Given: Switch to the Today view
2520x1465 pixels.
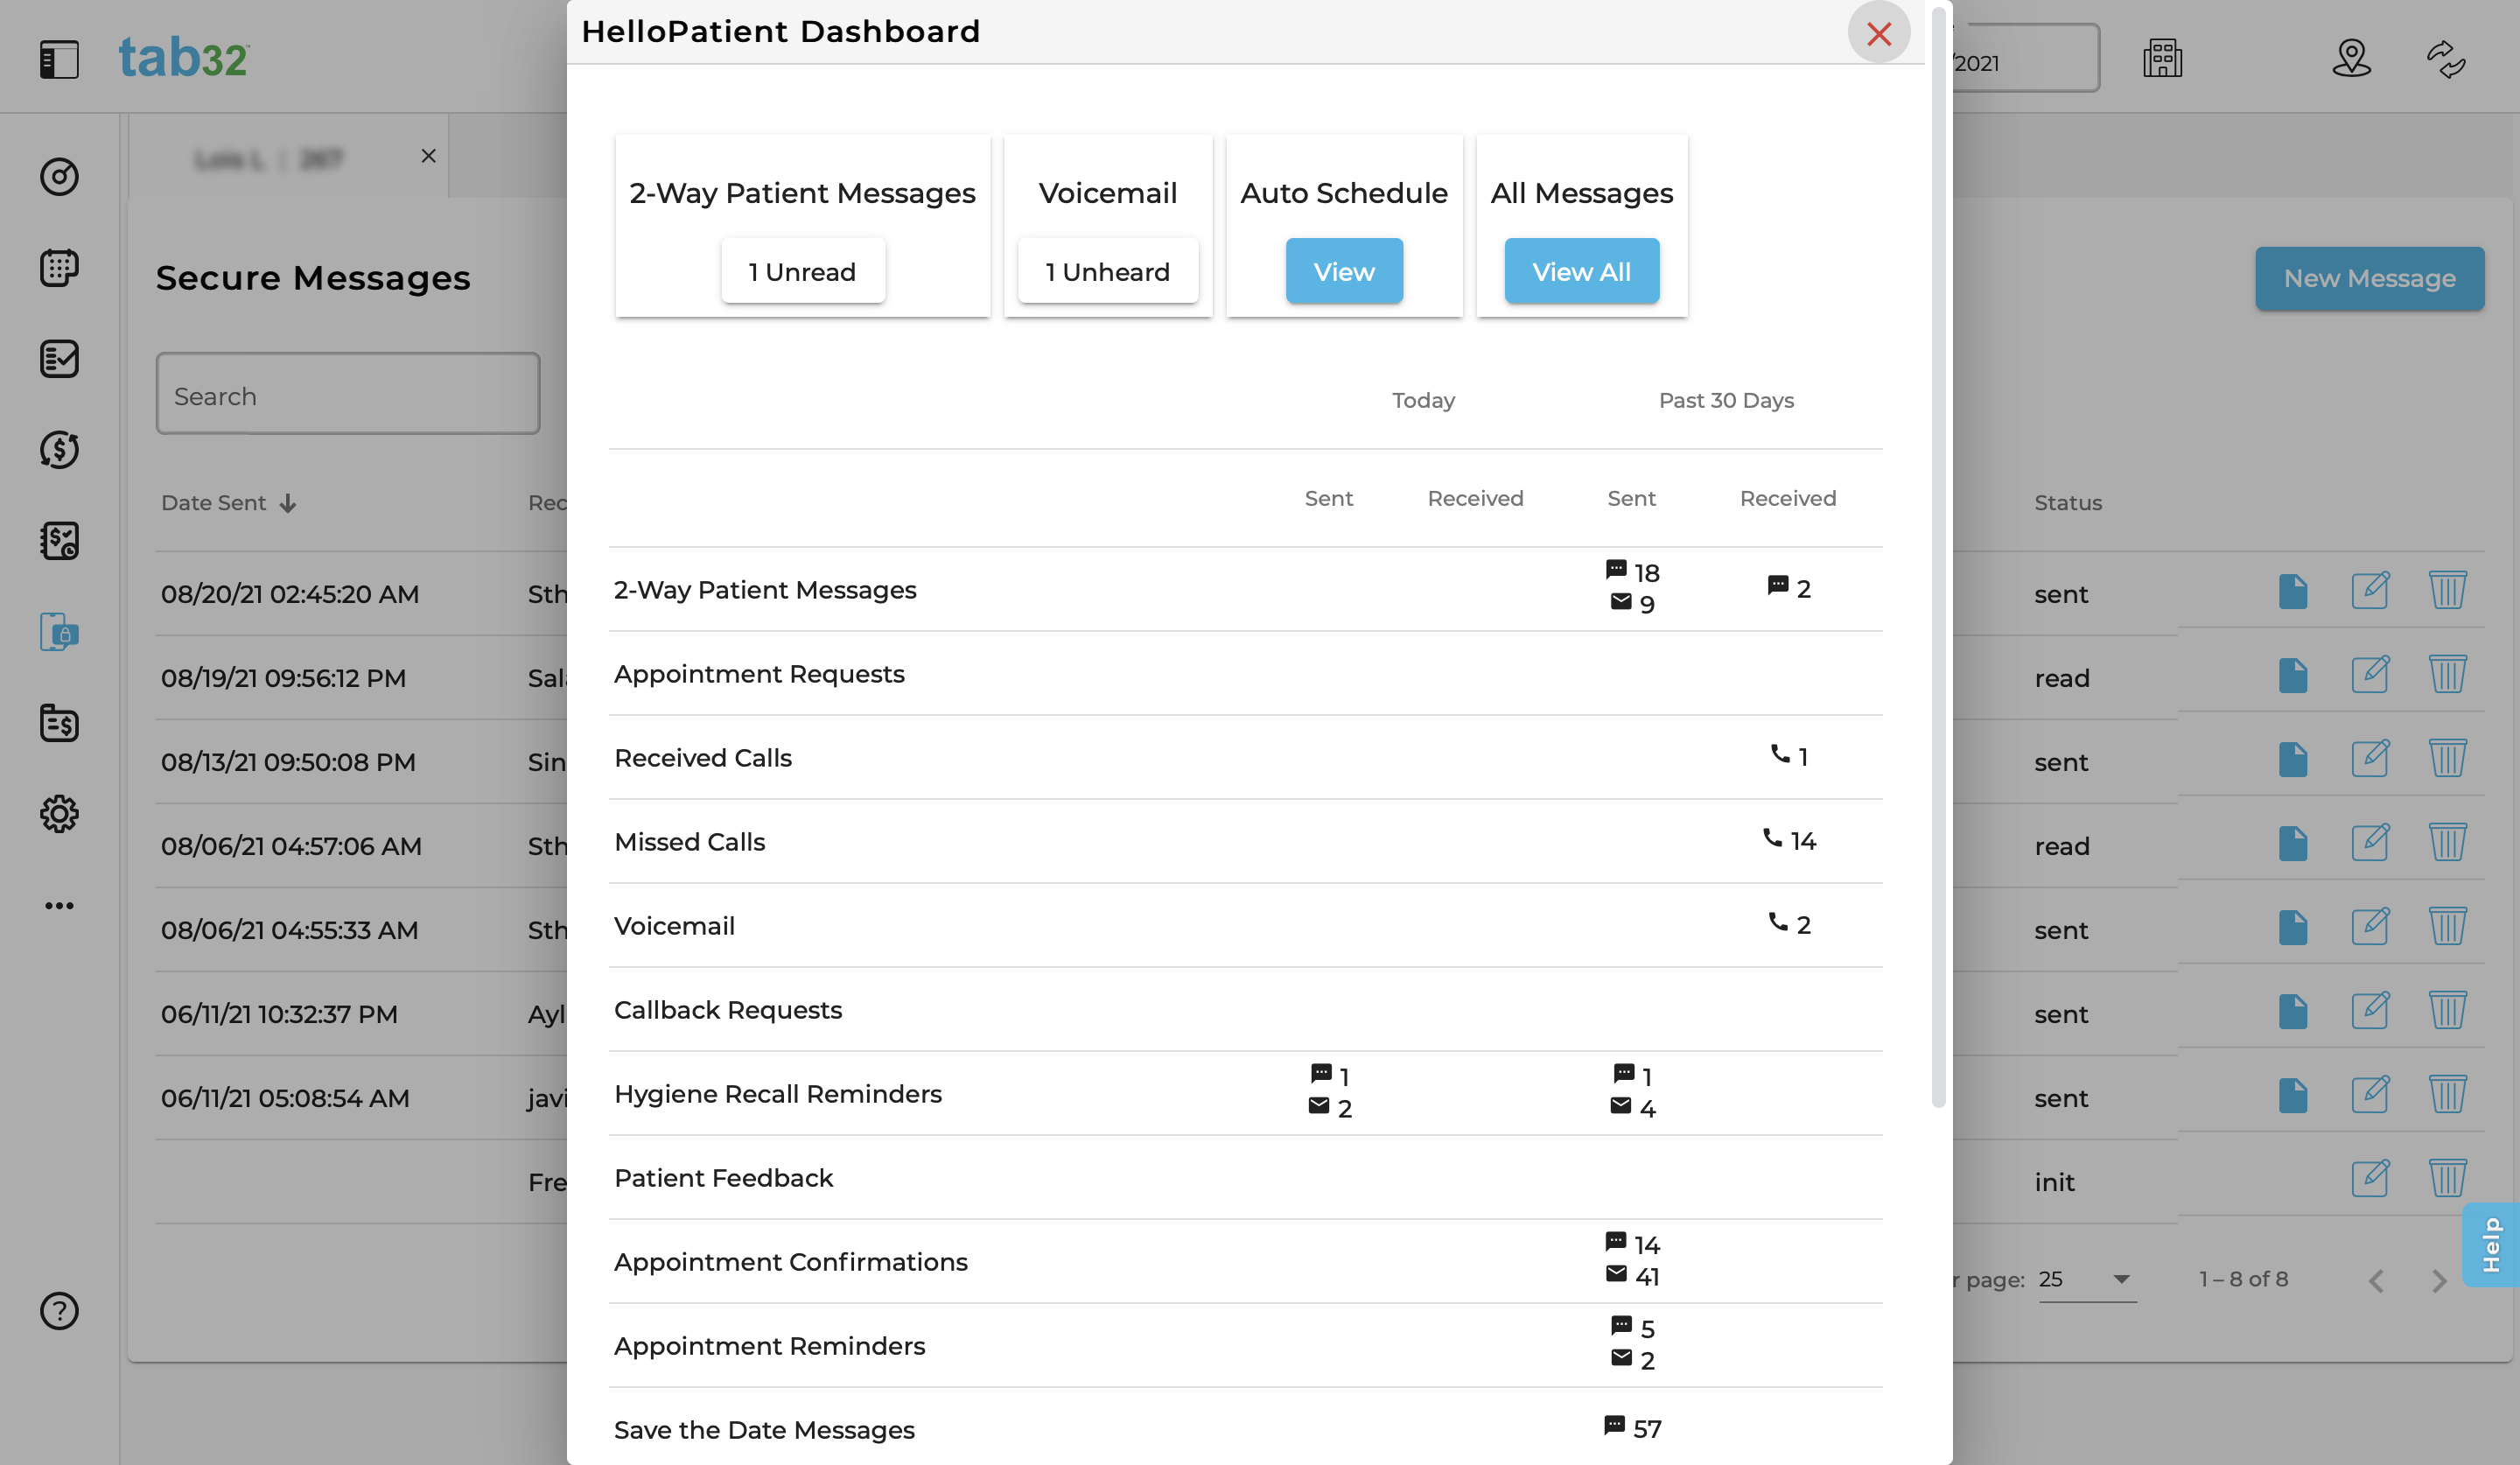Looking at the screenshot, I should click(1422, 400).
